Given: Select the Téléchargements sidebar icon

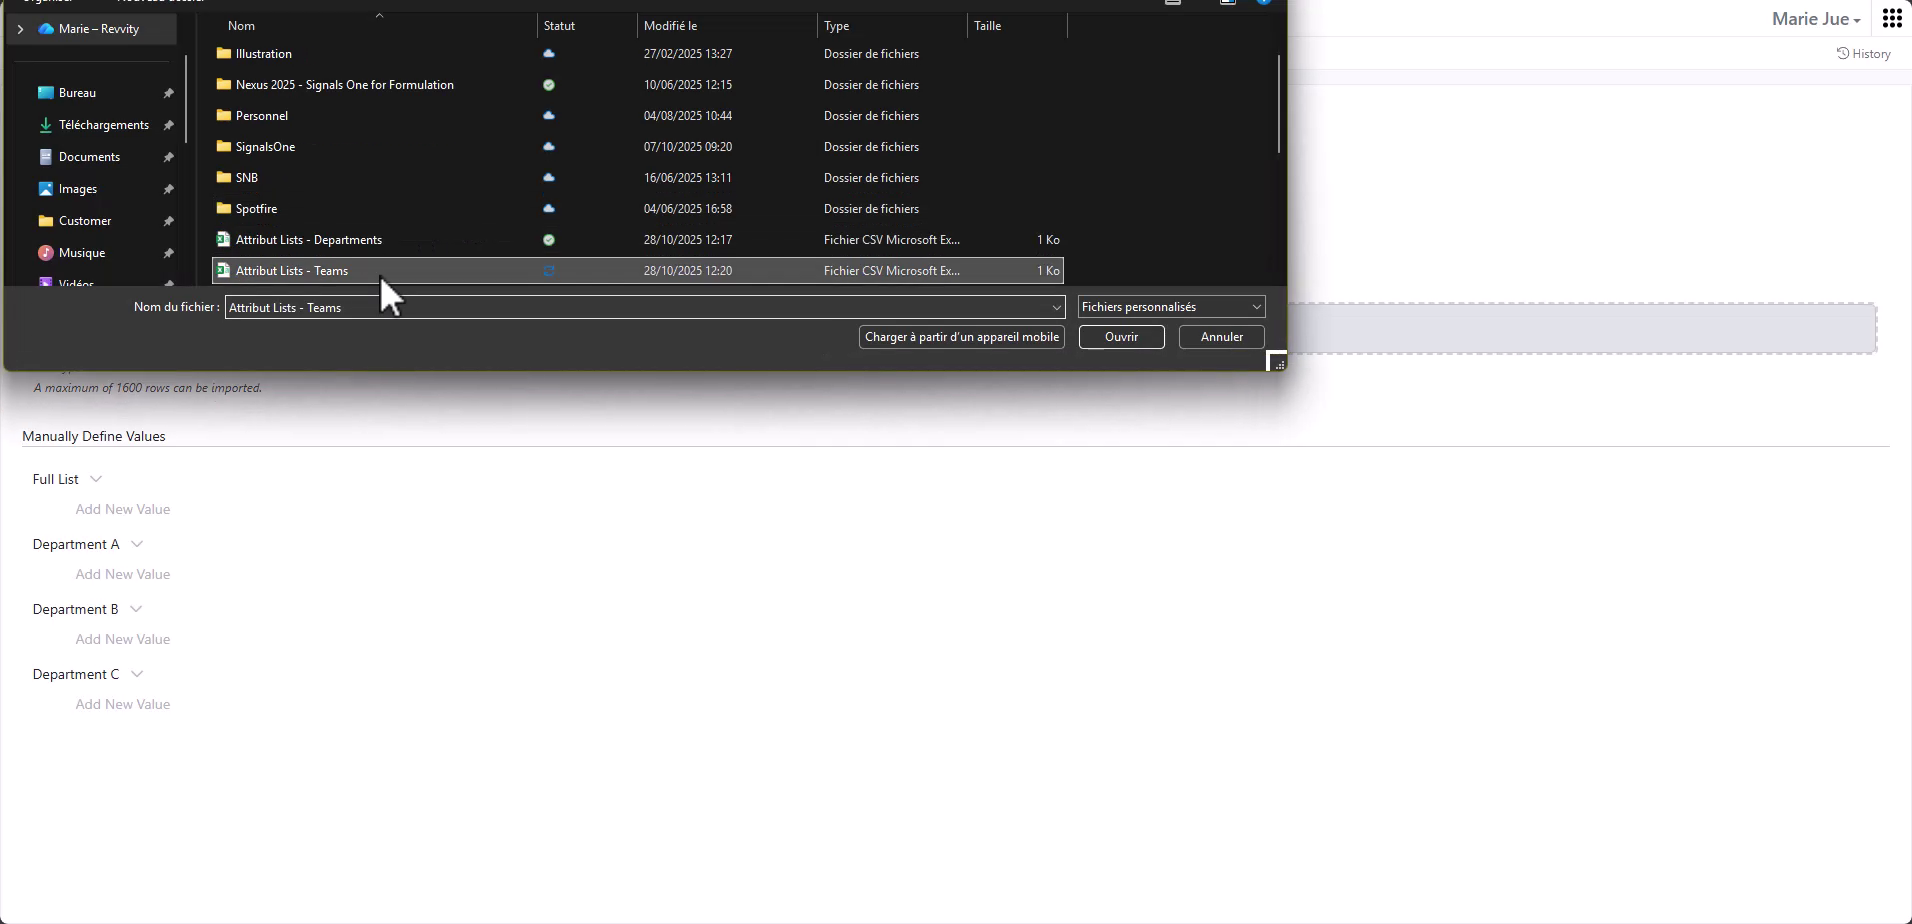Looking at the screenshot, I should coord(47,124).
